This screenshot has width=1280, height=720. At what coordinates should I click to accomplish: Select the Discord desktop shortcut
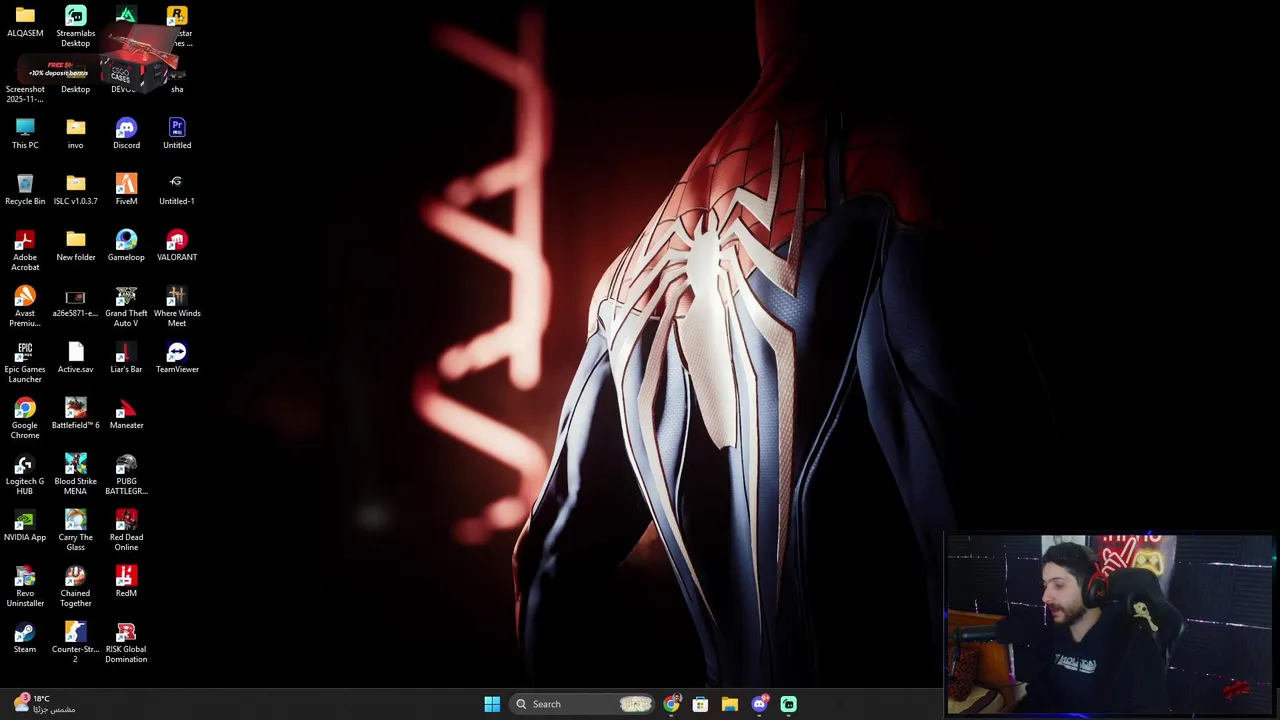coord(126,134)
